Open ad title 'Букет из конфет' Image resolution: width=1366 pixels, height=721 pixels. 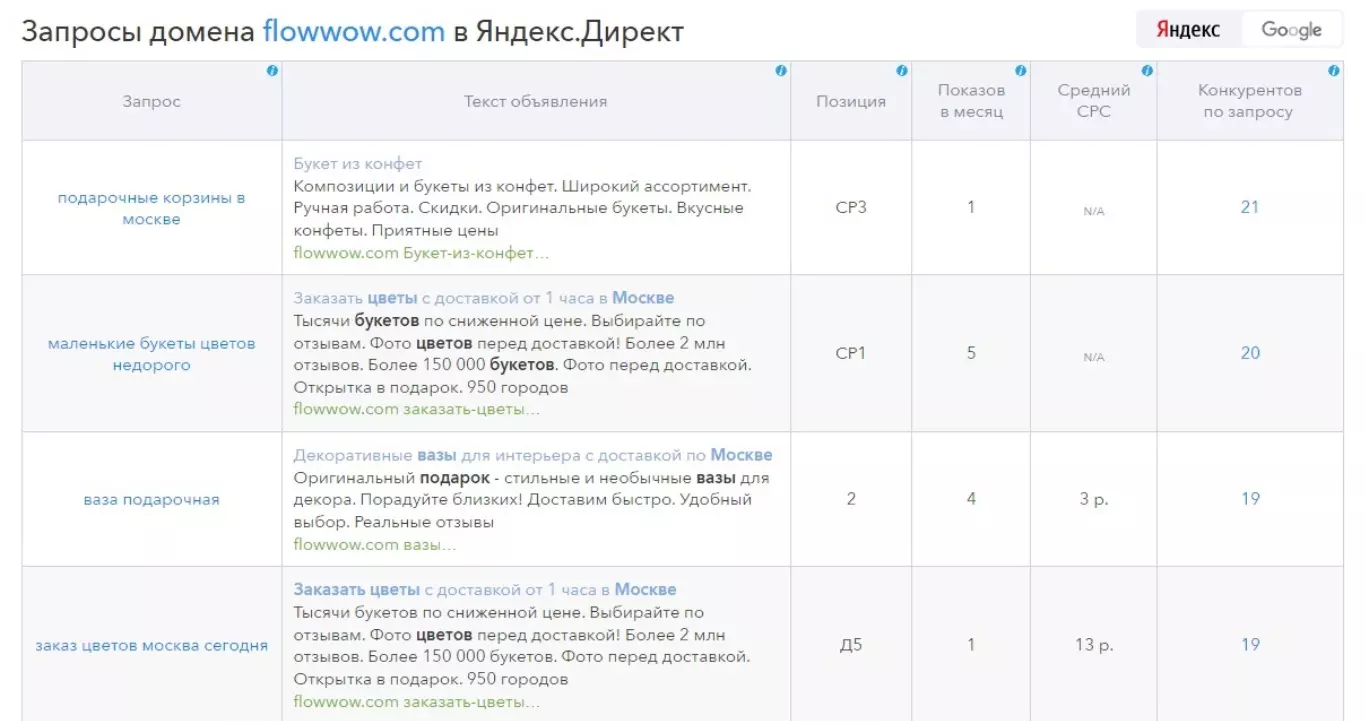(x=358, y=163)
